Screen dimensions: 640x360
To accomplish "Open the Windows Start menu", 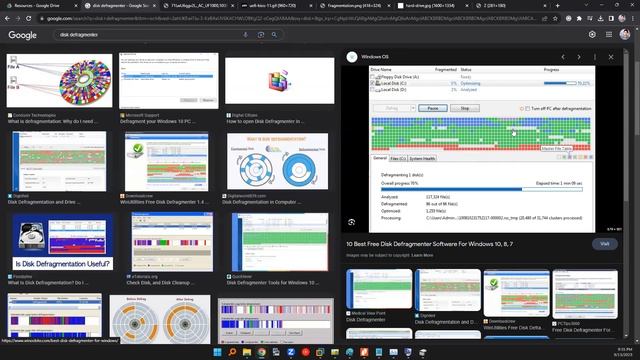I will 218,352.
